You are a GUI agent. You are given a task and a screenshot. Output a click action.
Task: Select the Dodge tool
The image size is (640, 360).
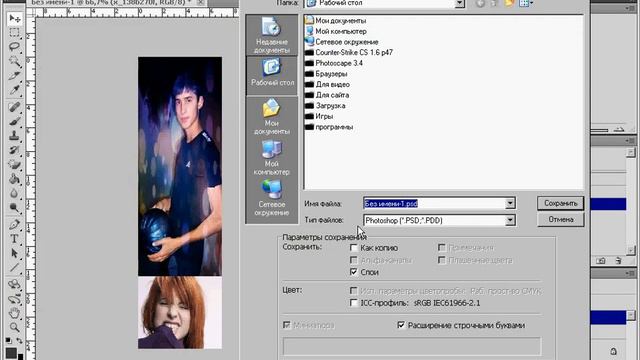(x=15, y=207)
